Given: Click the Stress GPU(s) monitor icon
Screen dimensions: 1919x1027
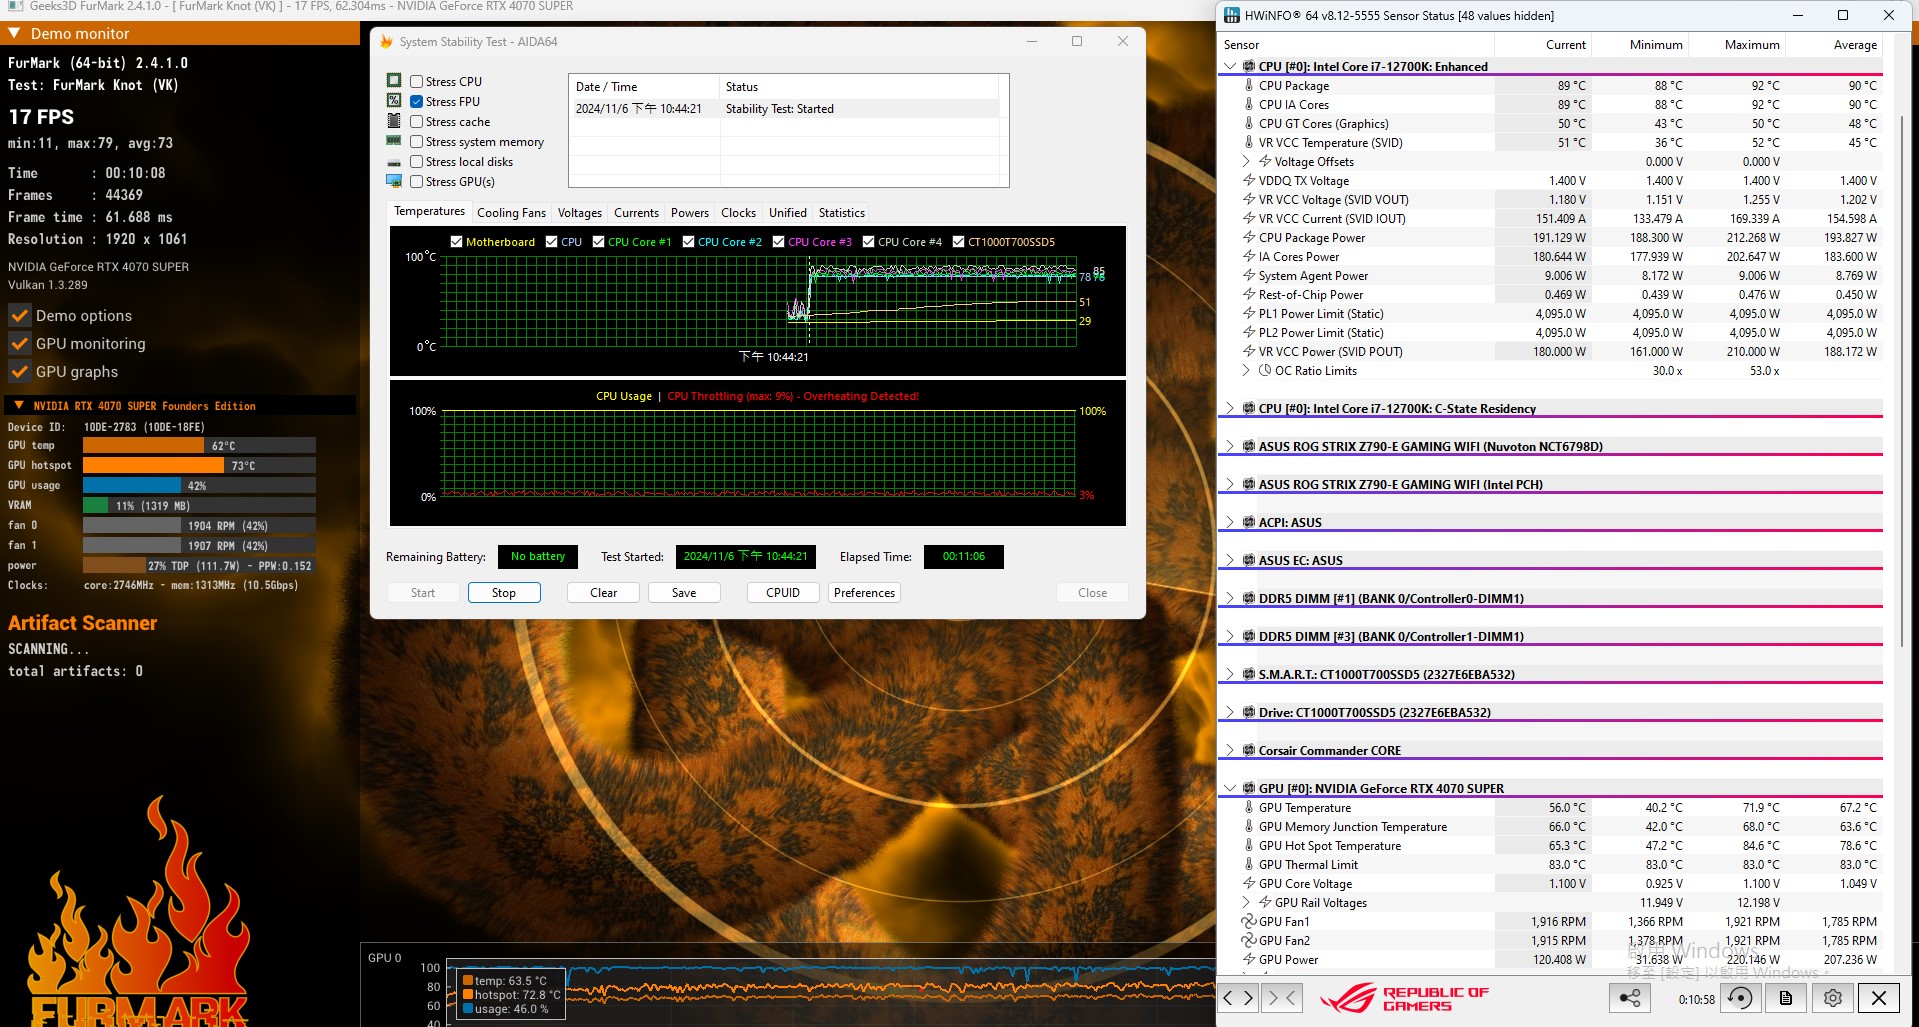Looking at the screenshot, I should coord(394,181).
